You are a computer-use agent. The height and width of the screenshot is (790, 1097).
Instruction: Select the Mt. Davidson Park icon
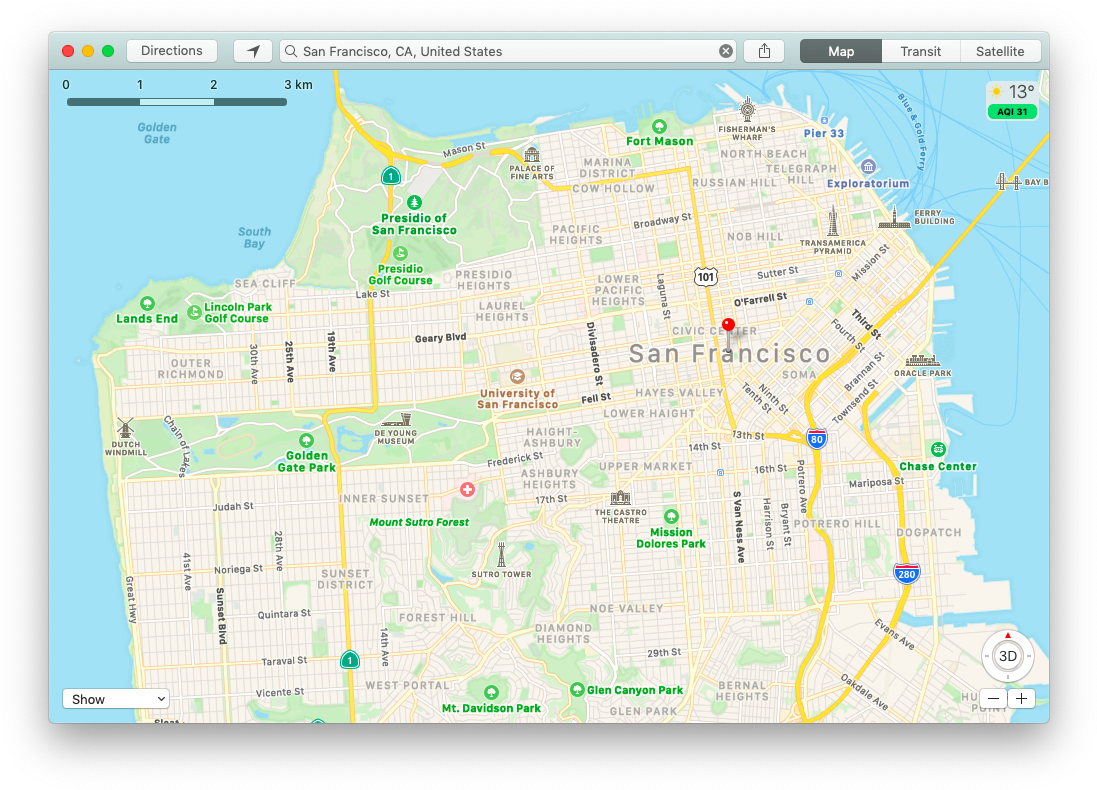pyautogui.click(x=491, y=693)
